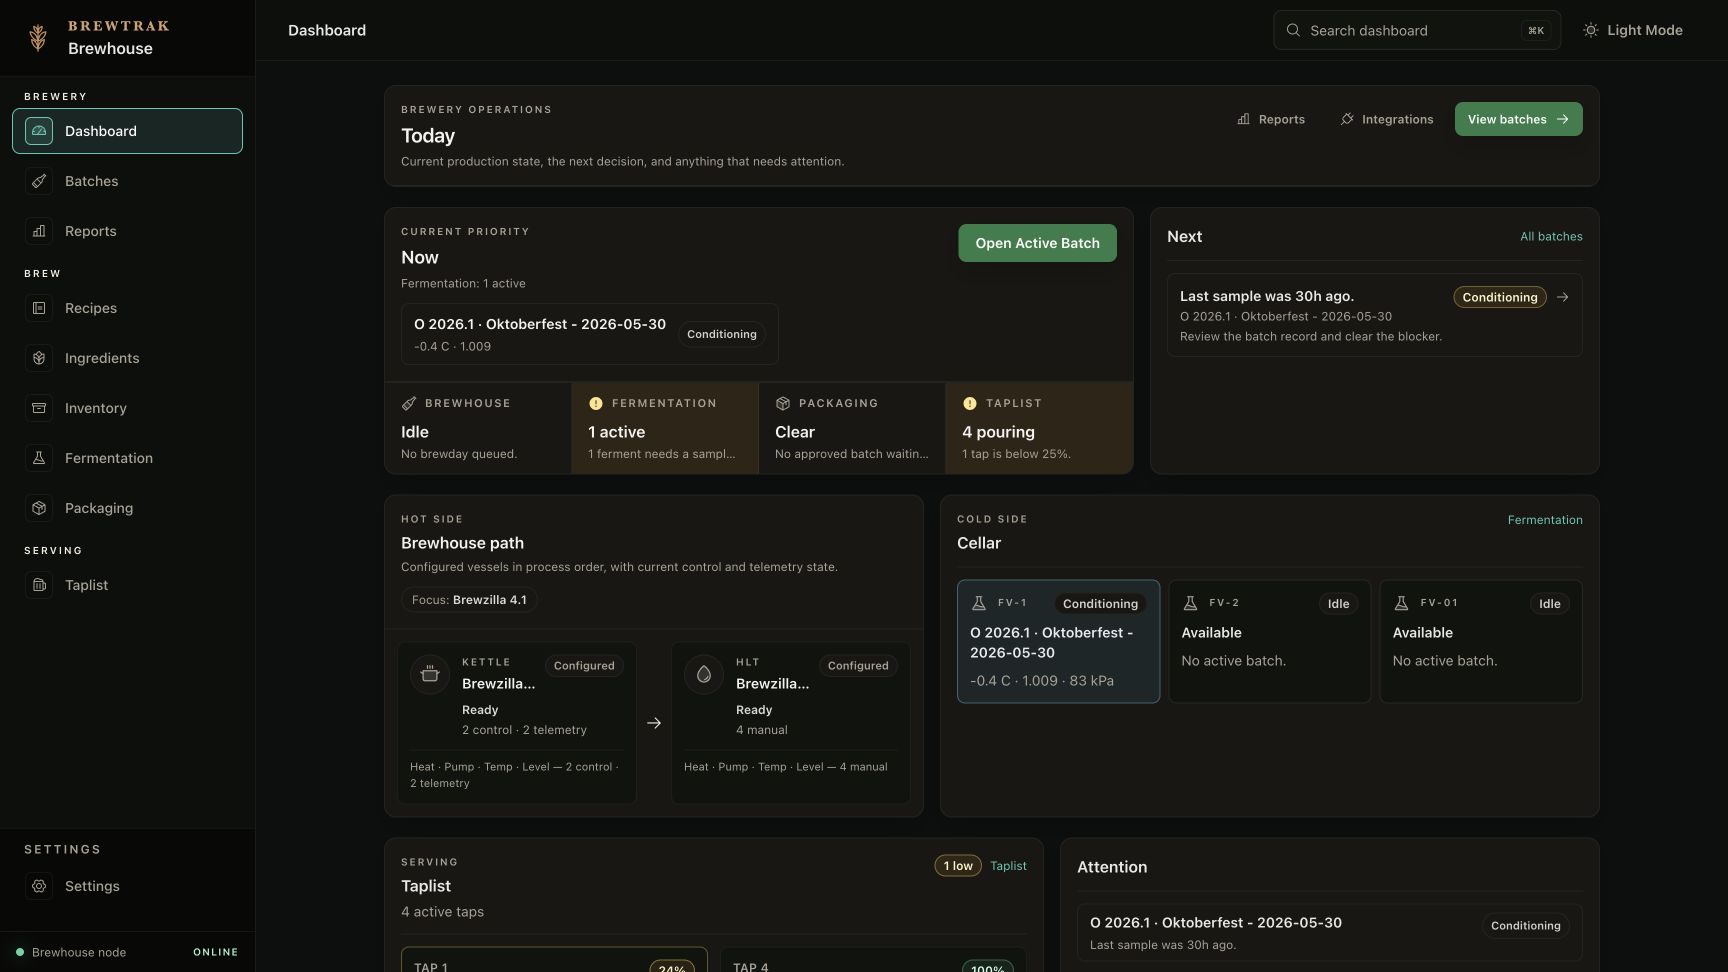Click the Brewhouse icon in status tile
1728x972 pixels.
[409, 403]
